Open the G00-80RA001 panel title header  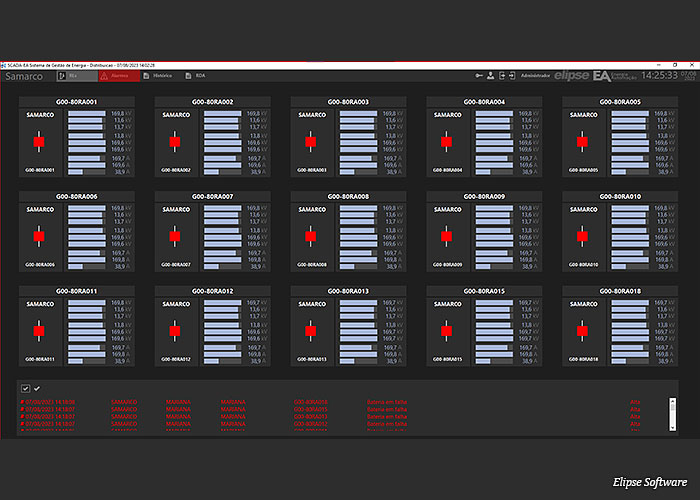pos(76,102)
